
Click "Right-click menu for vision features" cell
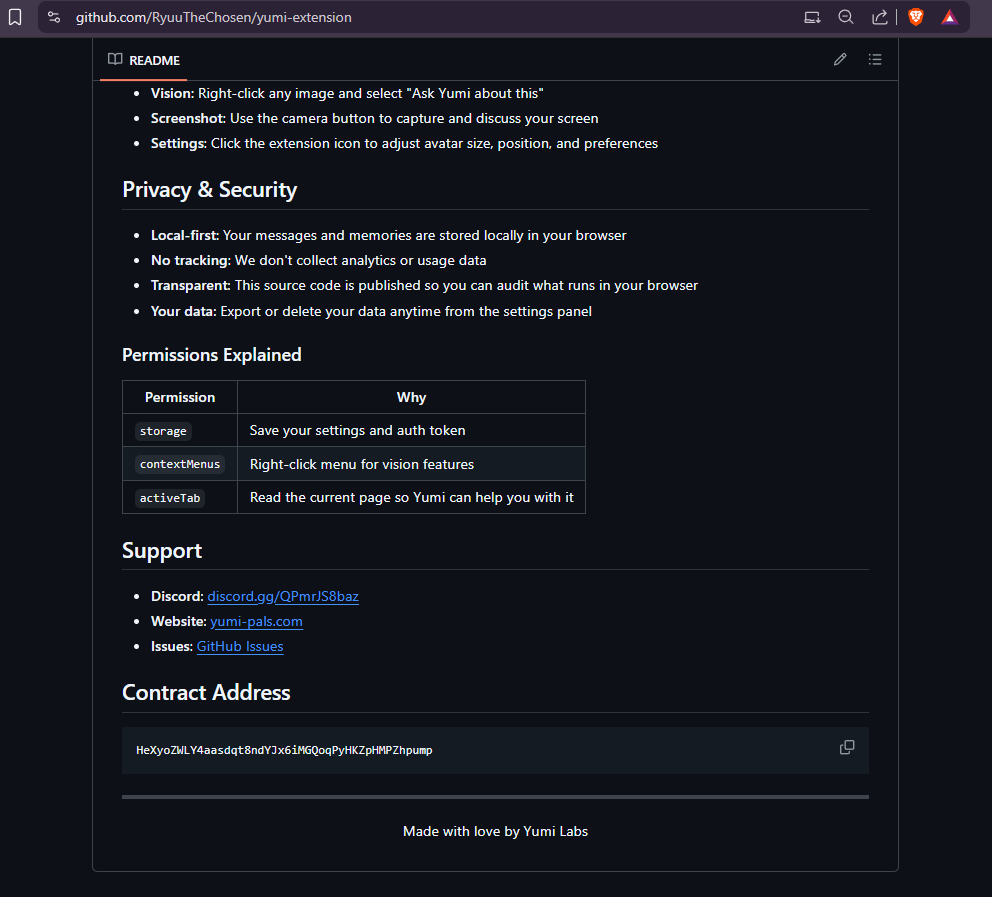click(x=411, y=464)
